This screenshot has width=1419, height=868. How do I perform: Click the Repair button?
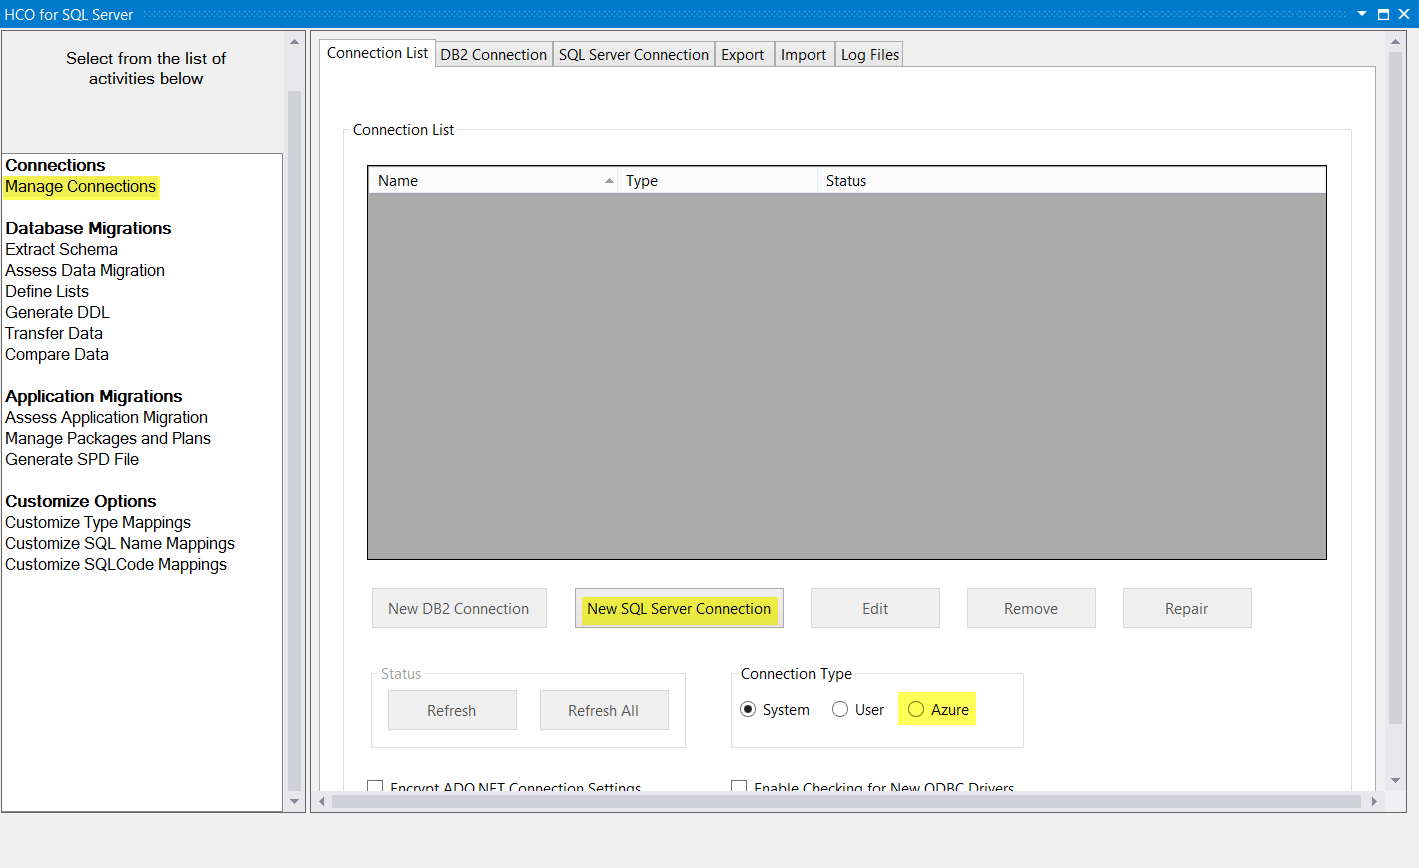click(x=1186, y=609)
